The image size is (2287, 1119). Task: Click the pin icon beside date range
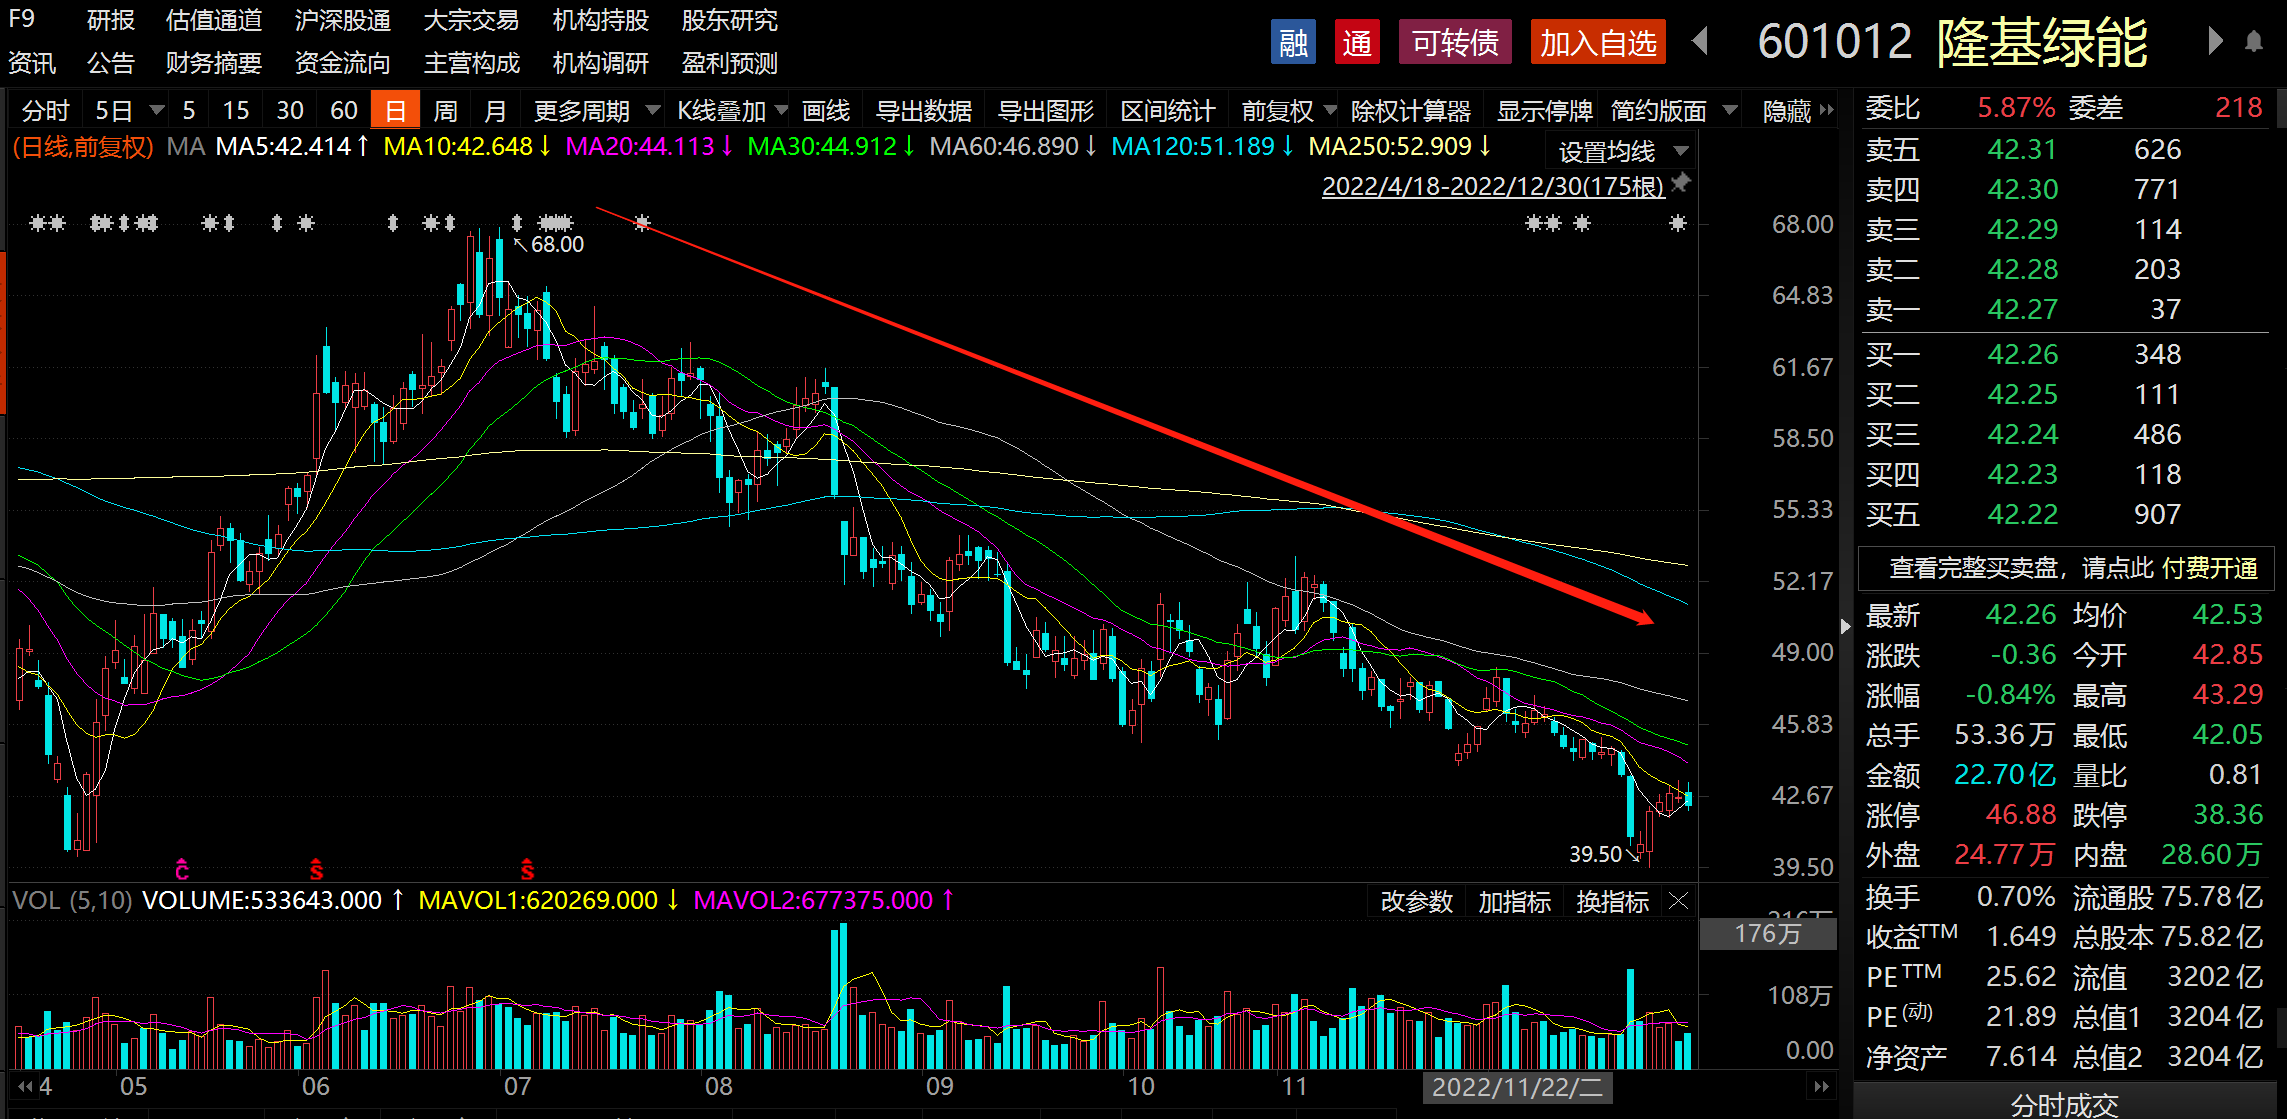[1681, 183]
